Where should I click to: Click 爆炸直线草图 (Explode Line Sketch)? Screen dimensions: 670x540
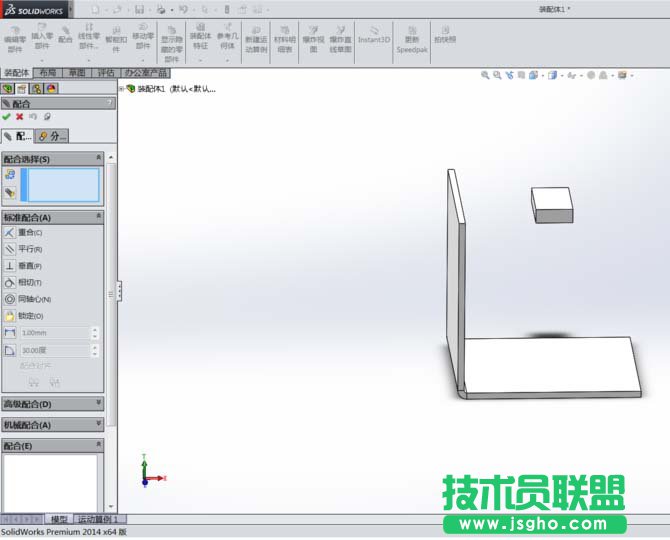click(x=341, y=39)
